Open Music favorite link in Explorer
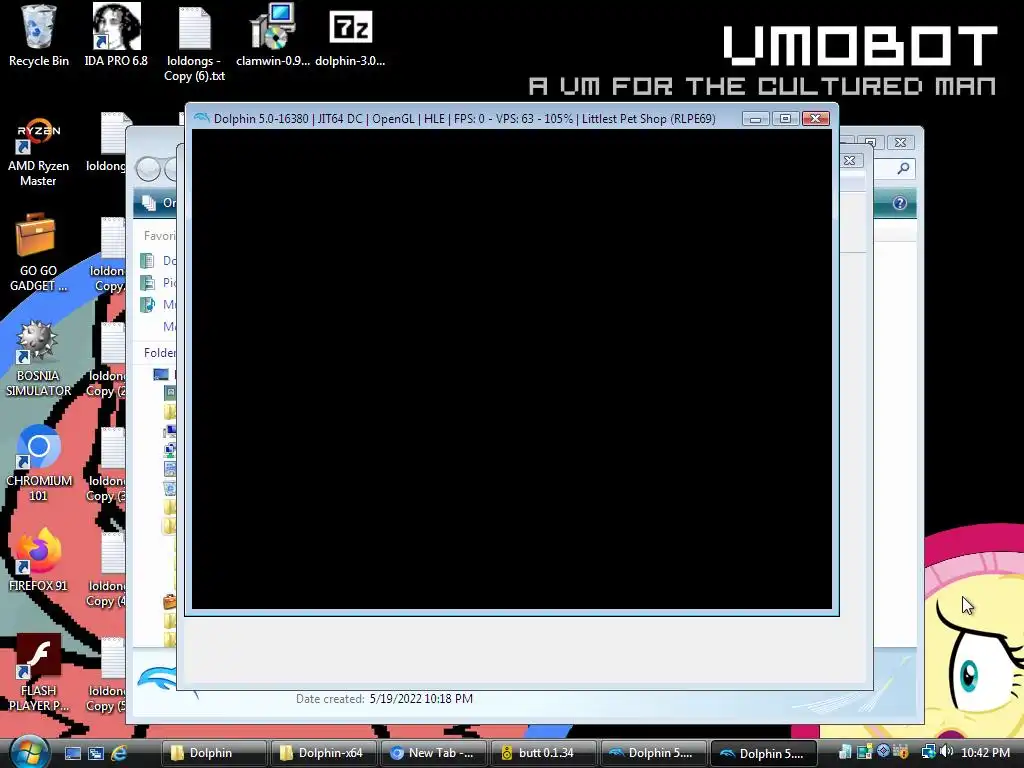Image resolution: width=1024 pixels, height=768 pixels. point(159,304)
